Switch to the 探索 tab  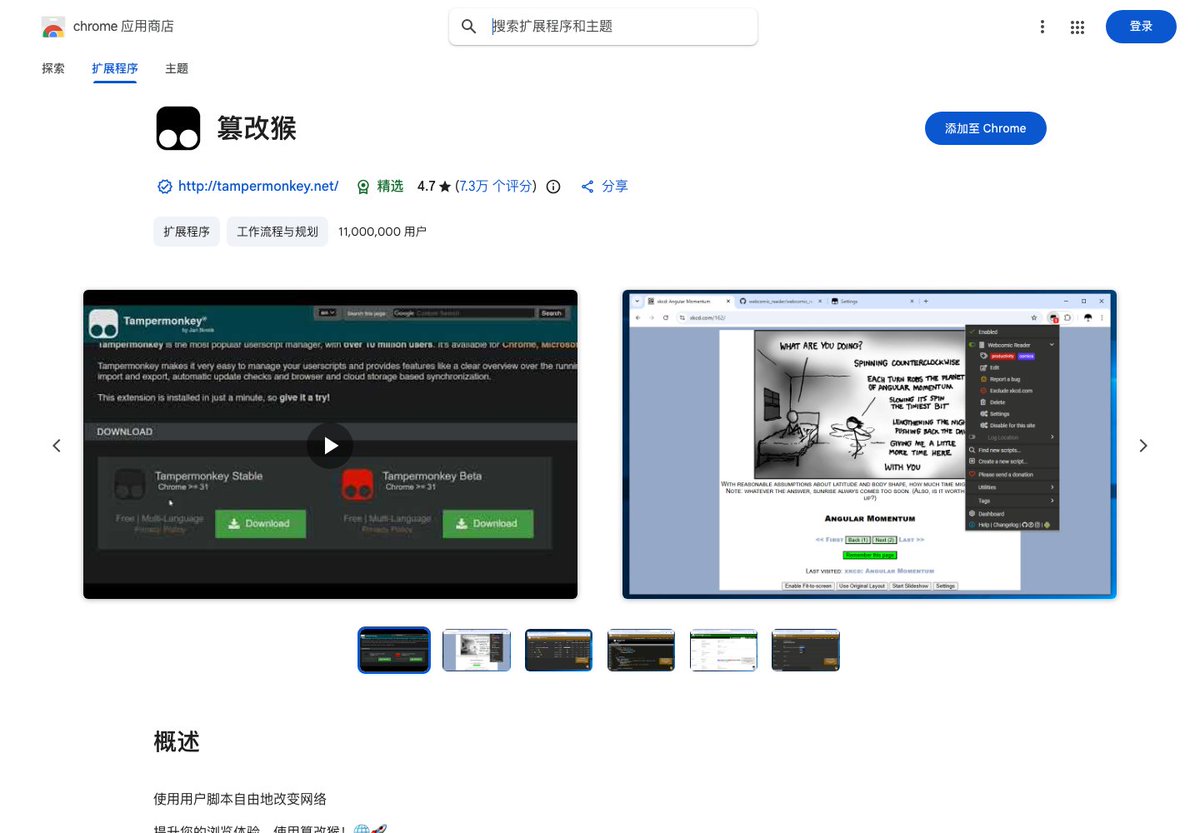click(53, 69)
